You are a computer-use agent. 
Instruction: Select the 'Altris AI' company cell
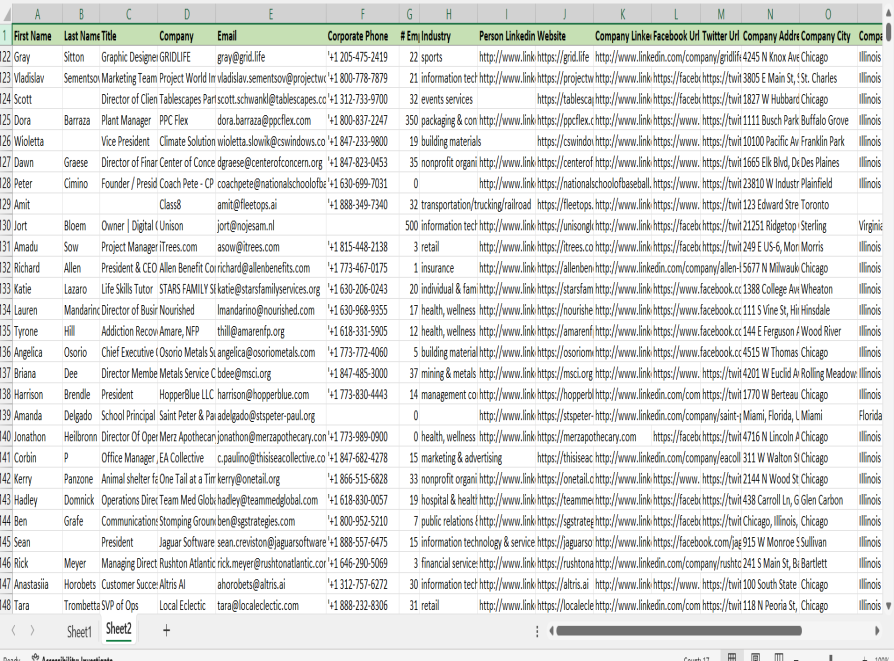coord(186,585)
